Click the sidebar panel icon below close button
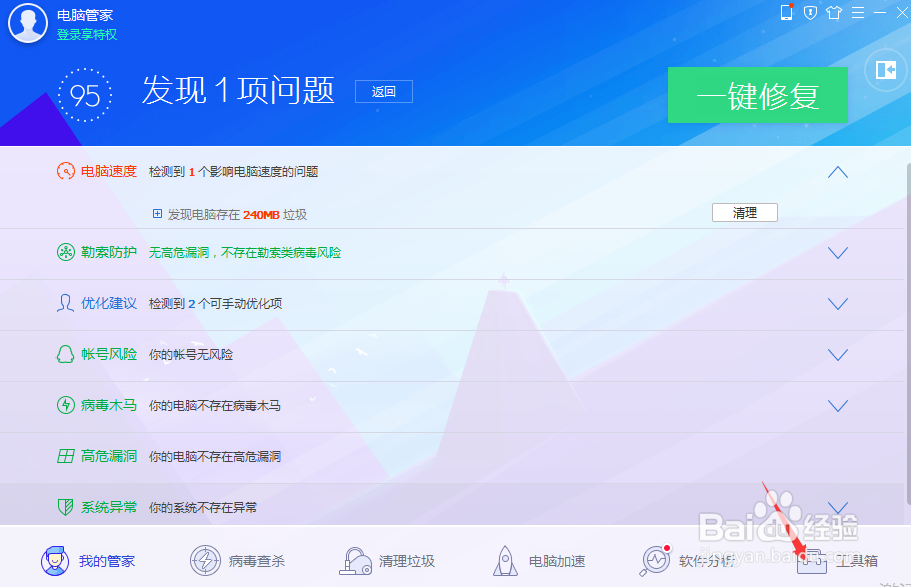The image size is (911, 587). point(885,70)
